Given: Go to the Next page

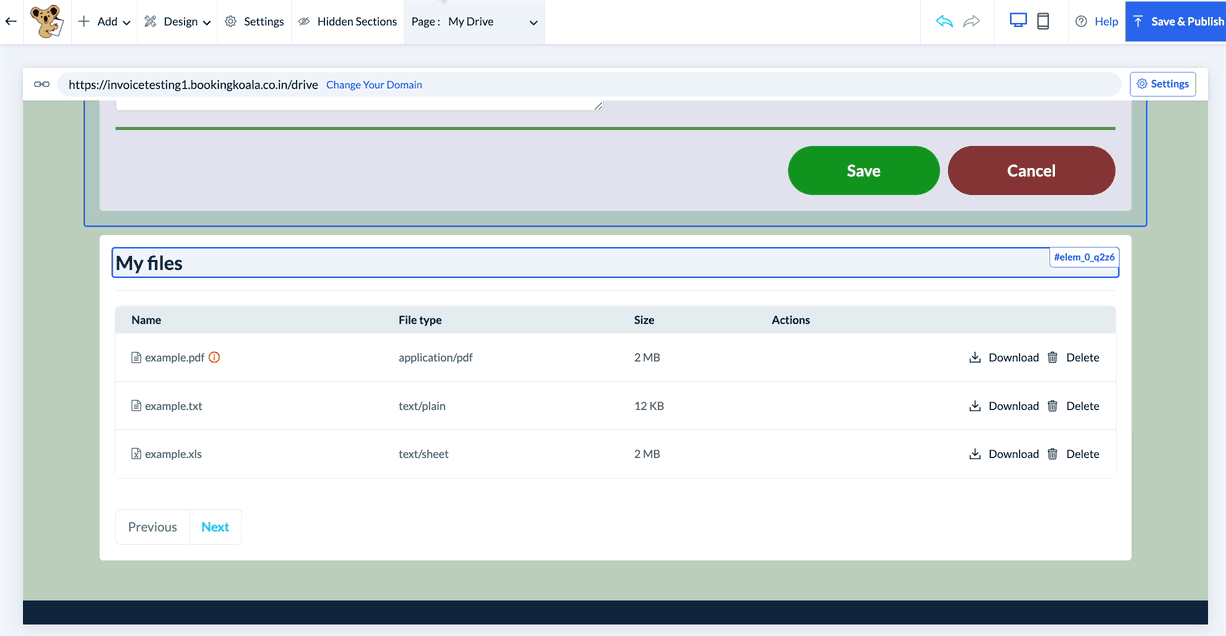Looking at the screenshot, I should [215, 527].
